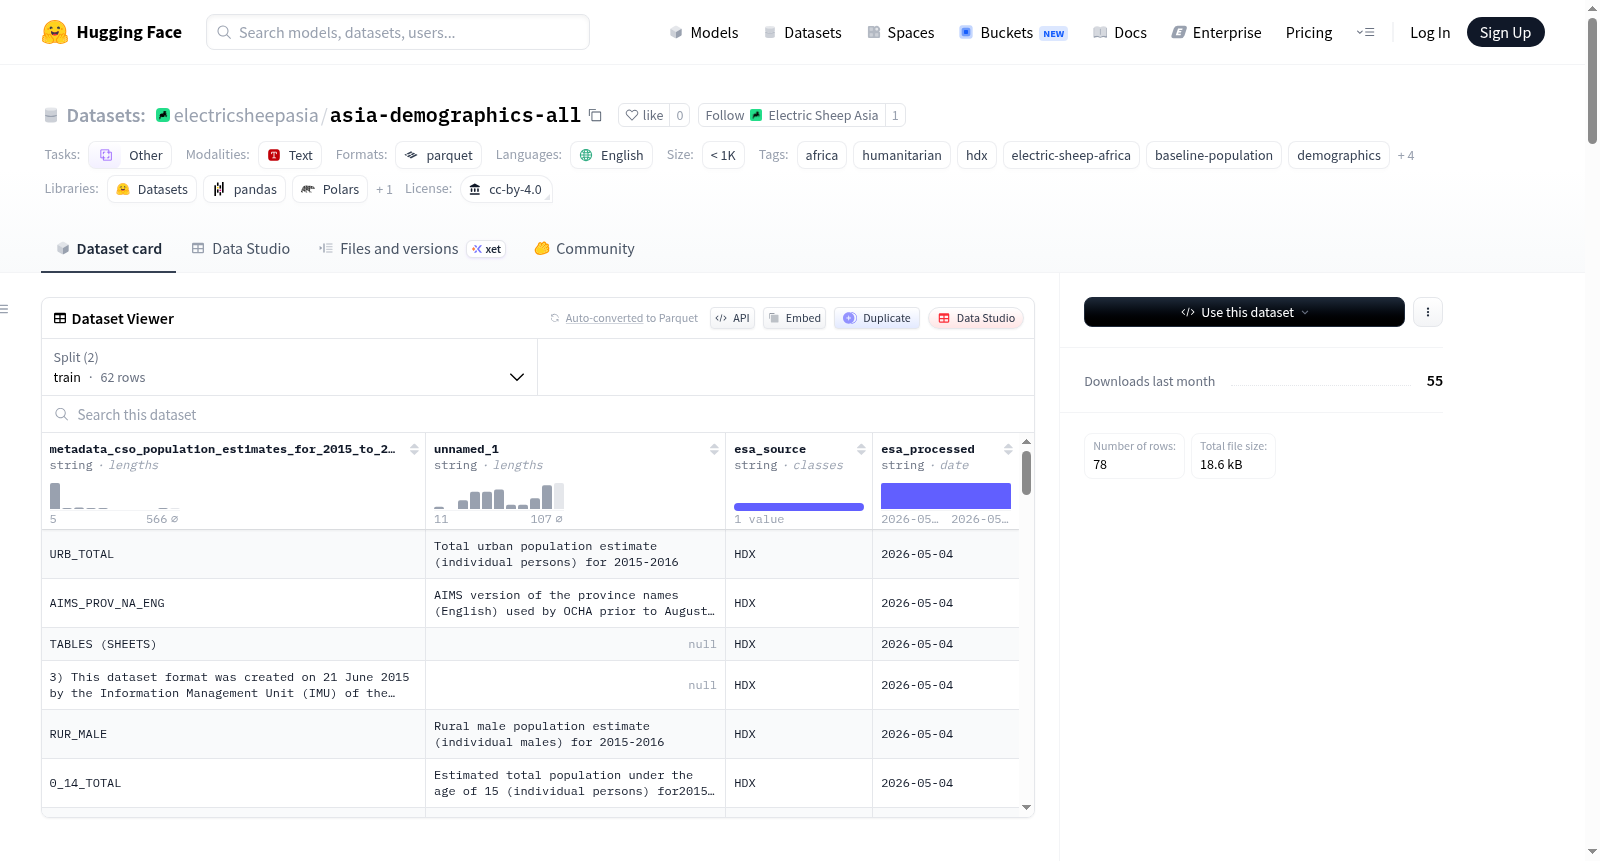Select the English language tag

click(x=612, y=155)
